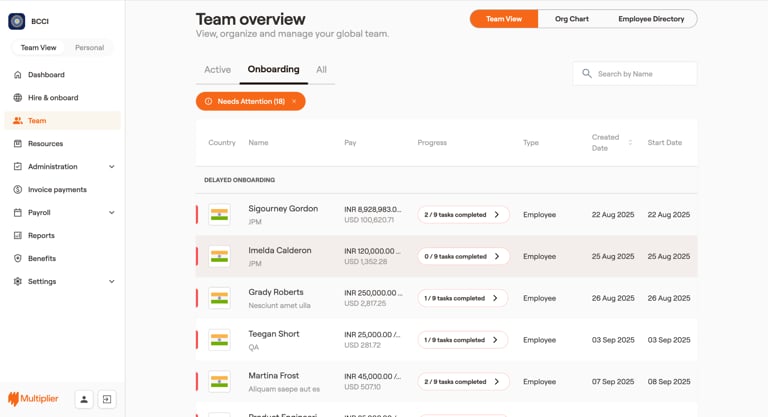Click Imelda Calderon's tasks completed progress pill

point(463,256)
